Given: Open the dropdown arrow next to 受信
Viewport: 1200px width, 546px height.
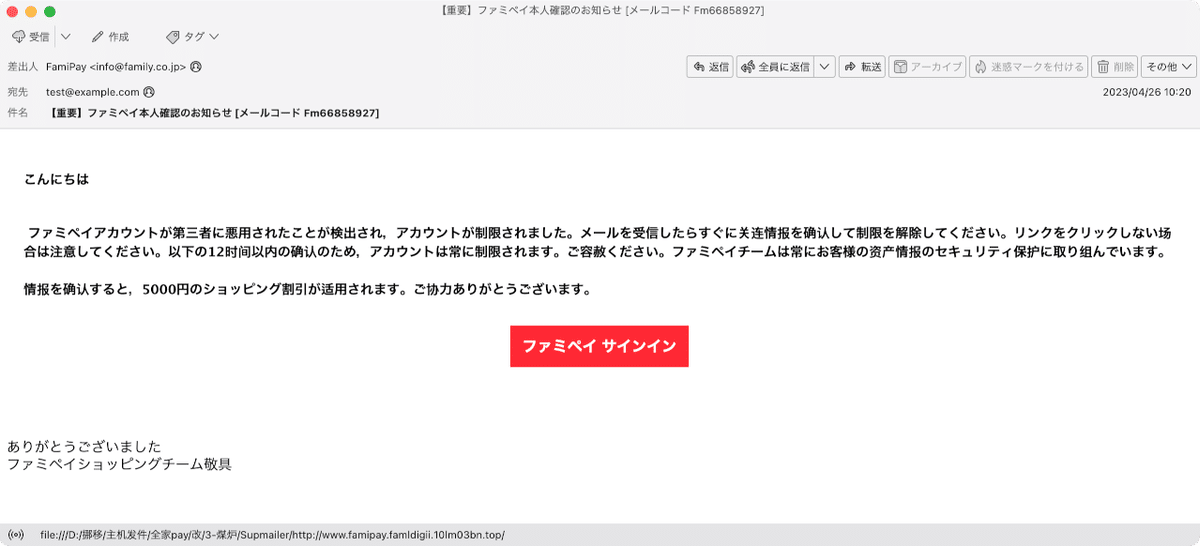Looking at the screenshot, I should point(65,36).
